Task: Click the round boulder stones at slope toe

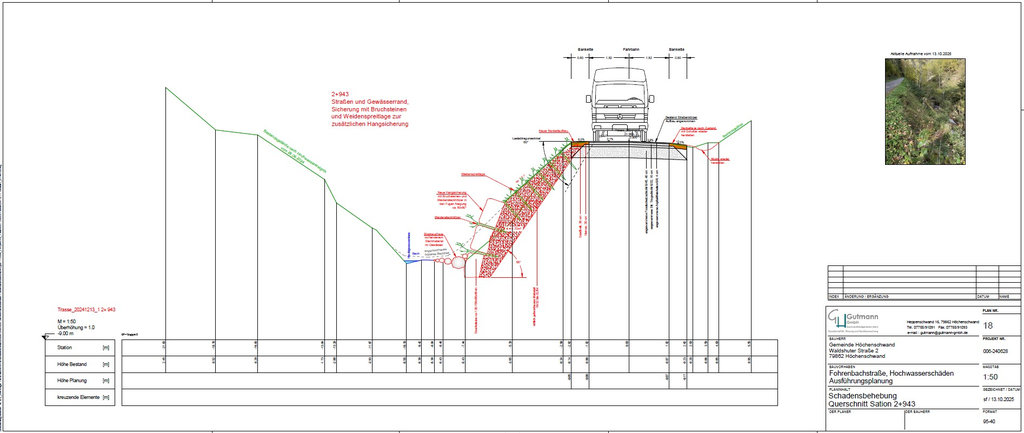Action: tap(458, 262)
